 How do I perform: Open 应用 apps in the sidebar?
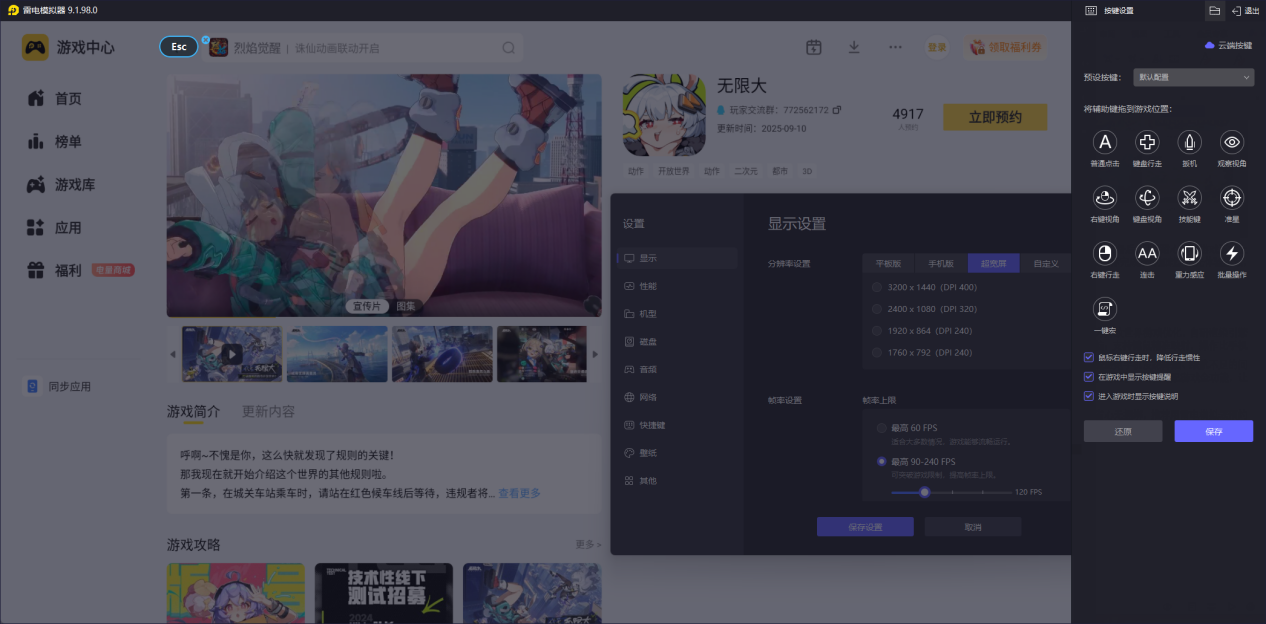(56, 228)
